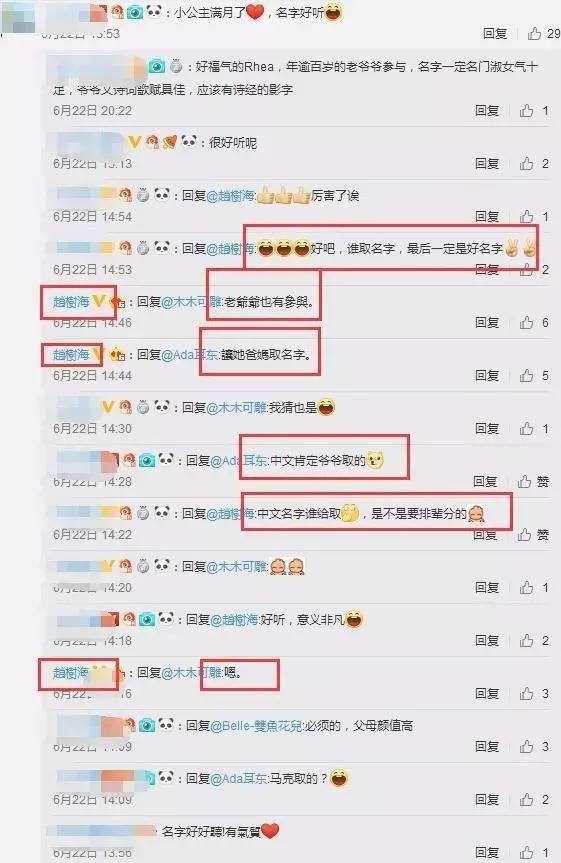
Task: Like the comment '好听，意义非凡'
Action: coord(526,641)
